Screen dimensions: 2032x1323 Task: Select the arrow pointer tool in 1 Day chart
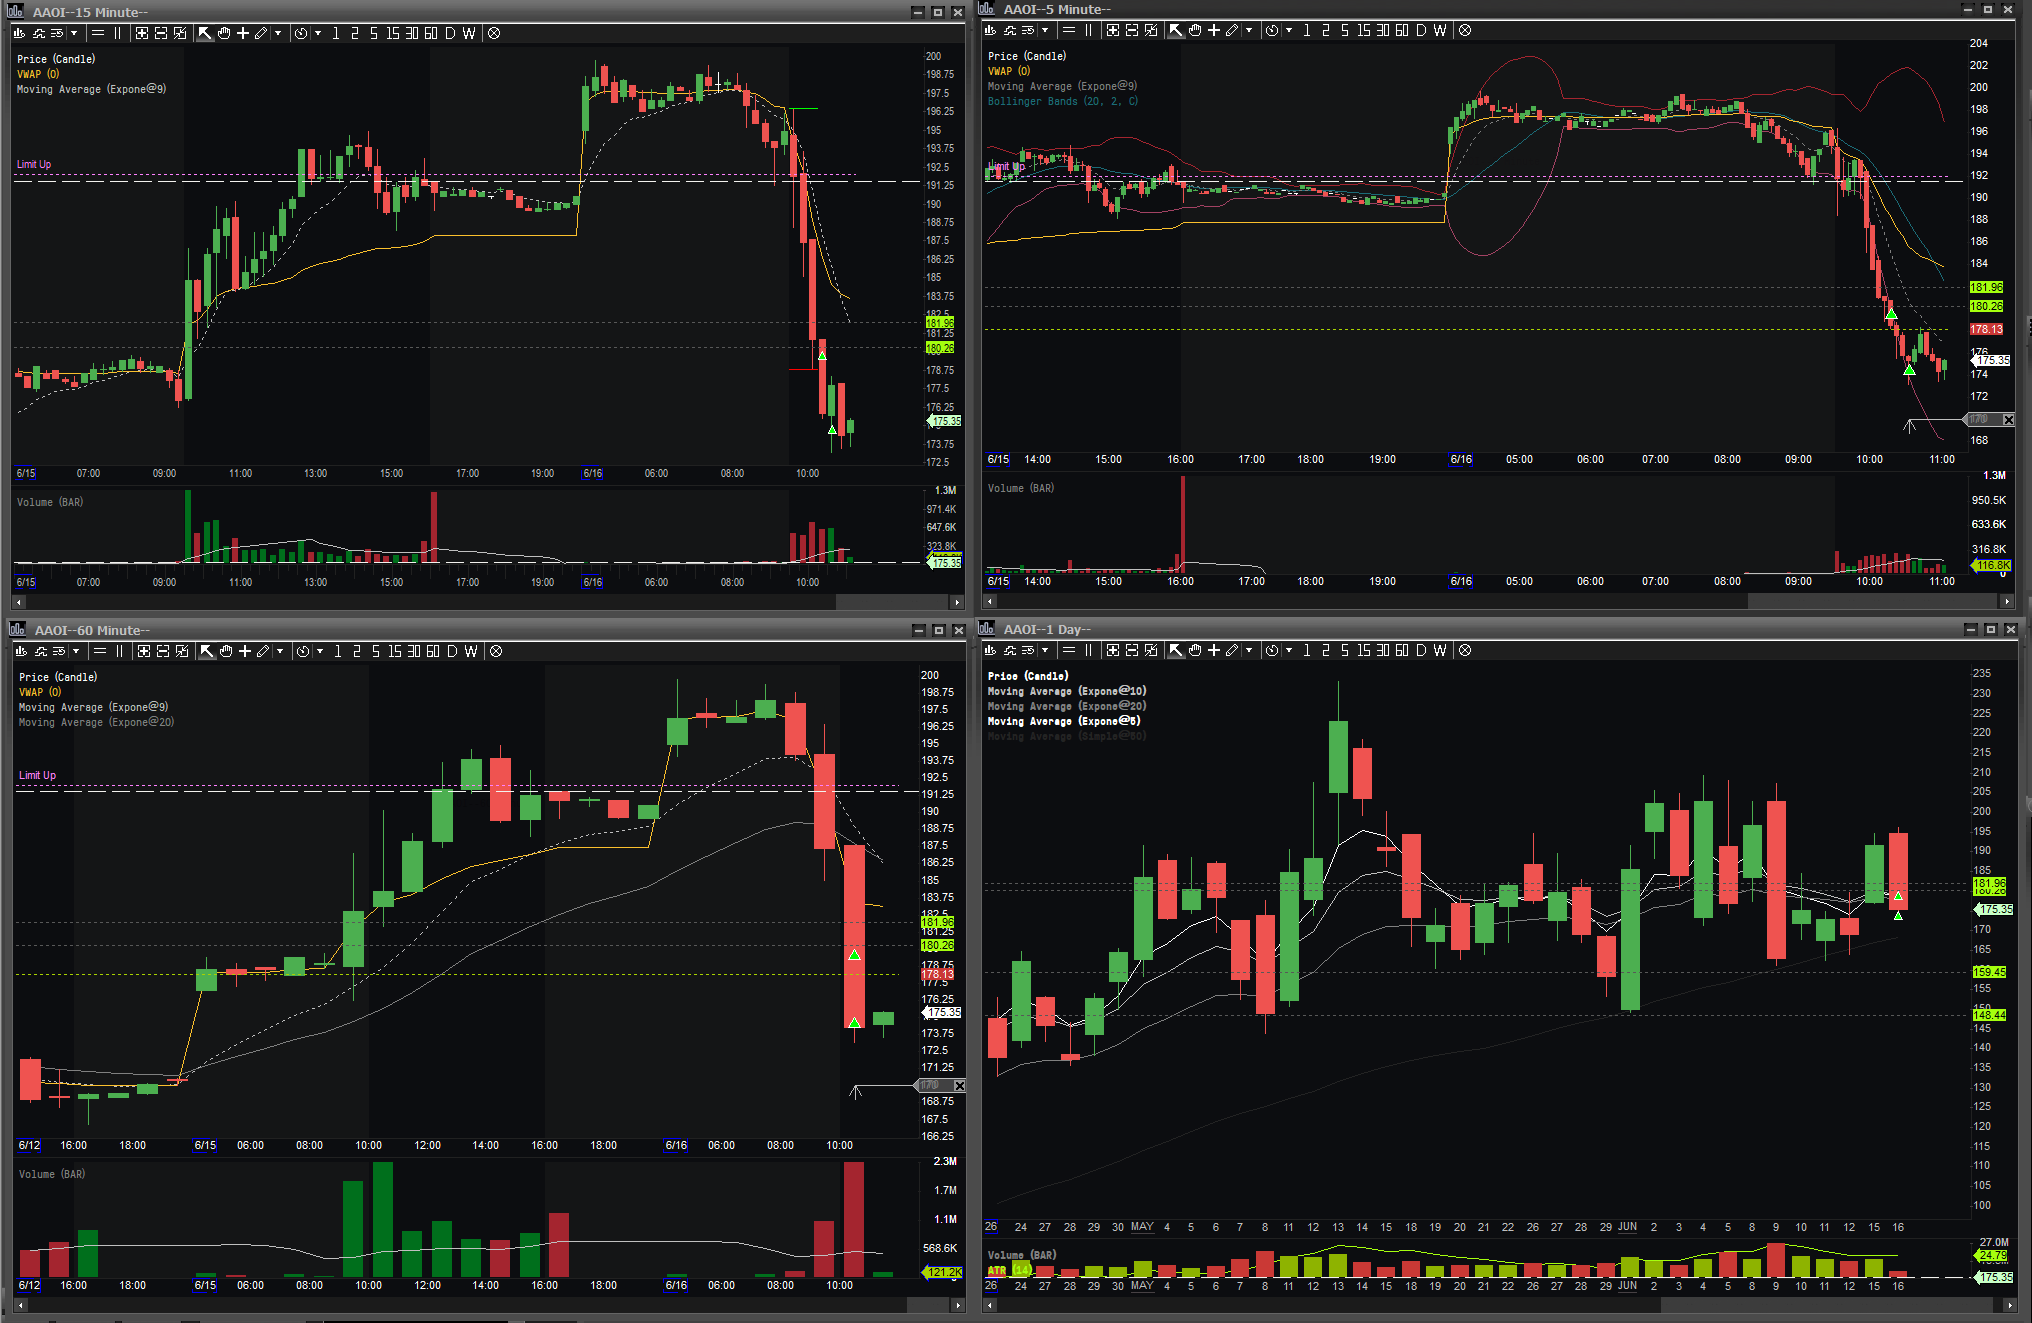(1176, 650)
